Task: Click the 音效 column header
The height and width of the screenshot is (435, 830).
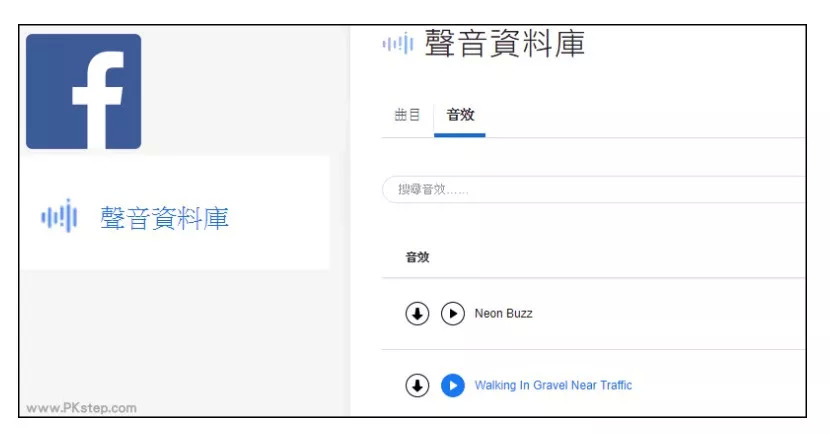Action: [x=417, y=257]
